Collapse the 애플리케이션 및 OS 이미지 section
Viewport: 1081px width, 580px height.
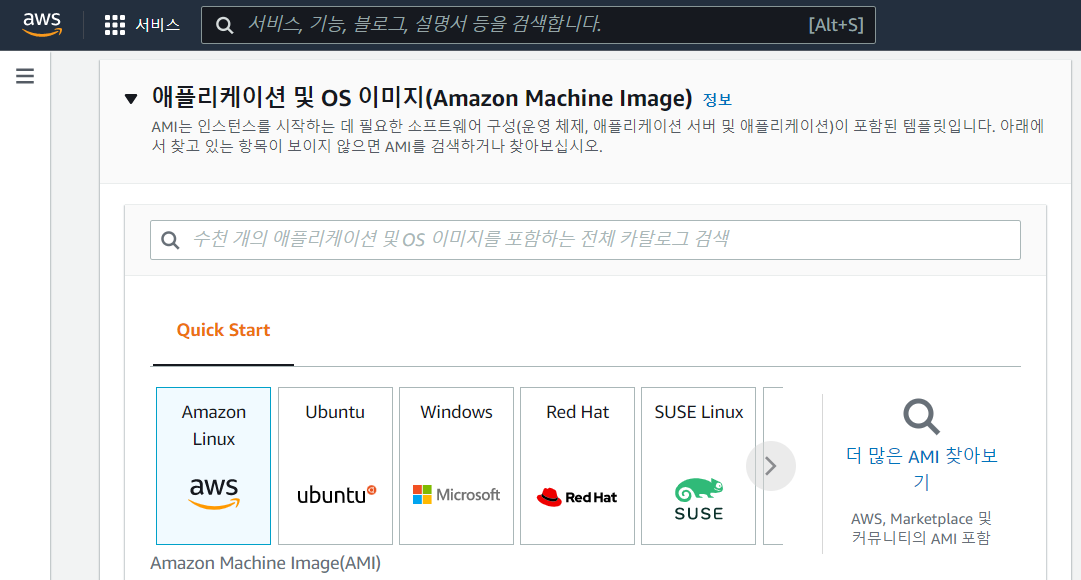pos(131,99)
